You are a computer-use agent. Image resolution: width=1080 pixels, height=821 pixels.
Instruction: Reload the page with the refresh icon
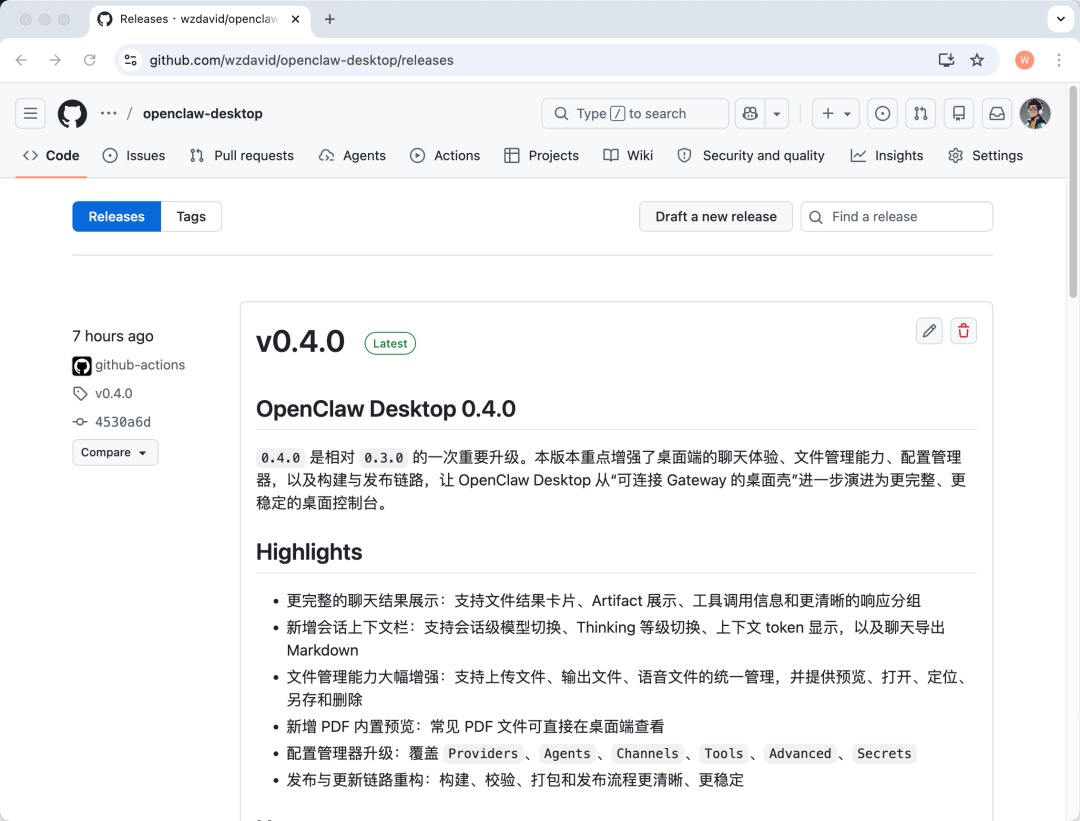pyautogui.click(x=90, y=61)
